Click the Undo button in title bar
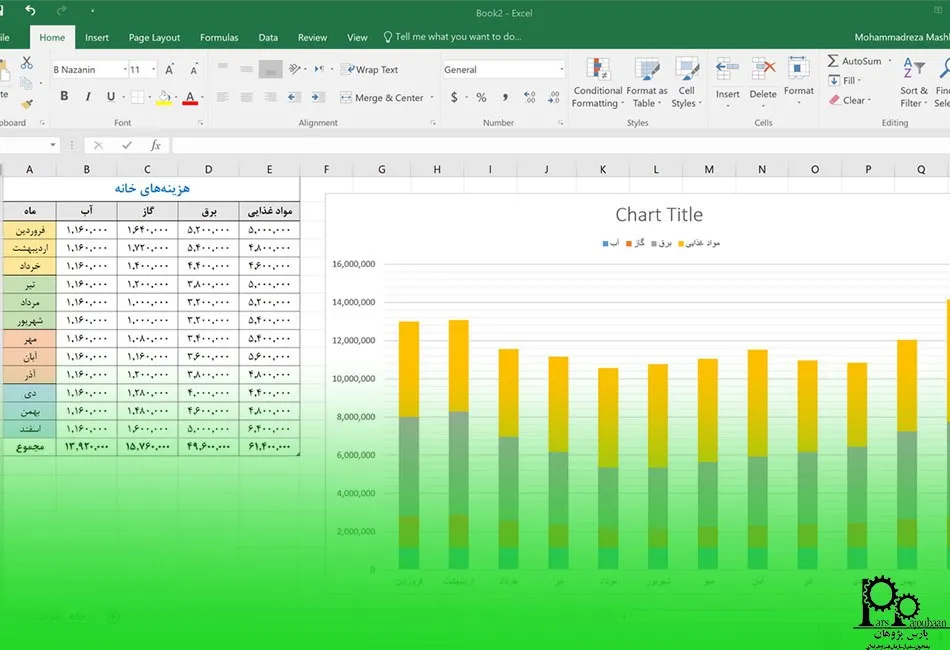This screenshot has width=950, height=650. click(x=30, y=11)
